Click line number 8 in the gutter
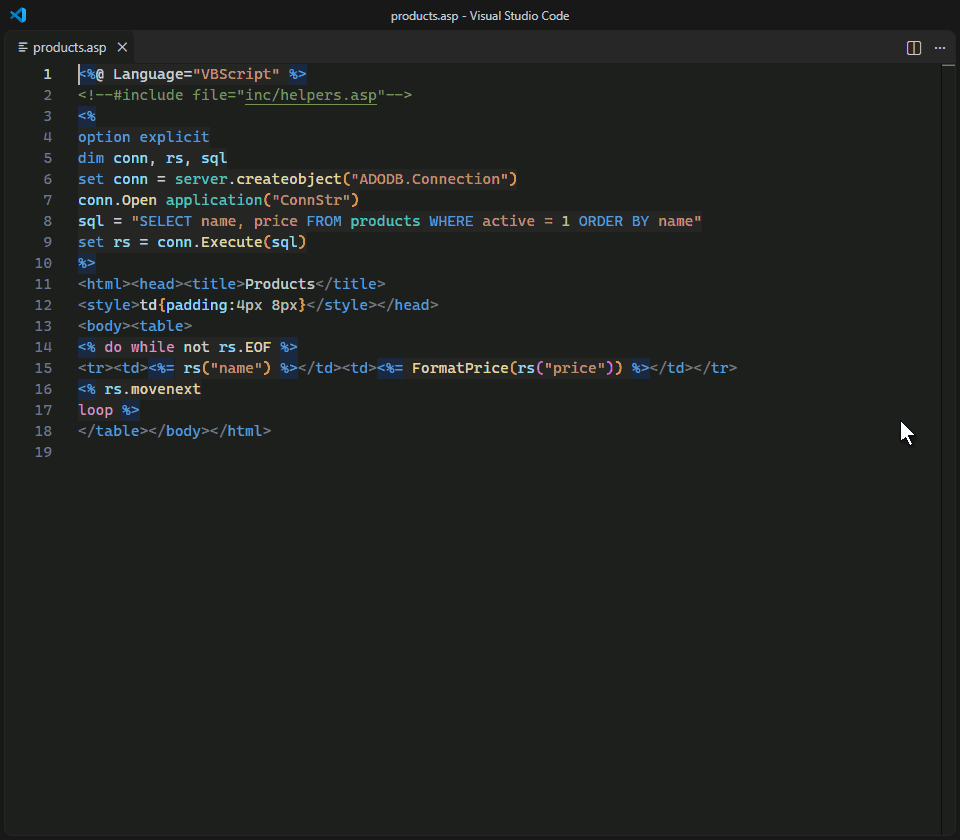This screenshot has width=960, height=840. 47,221
